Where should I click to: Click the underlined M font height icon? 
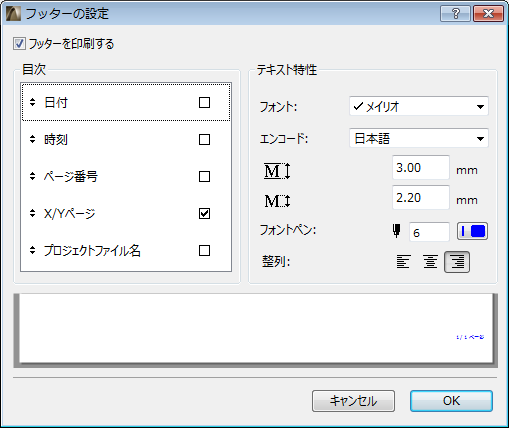(277, 171)
